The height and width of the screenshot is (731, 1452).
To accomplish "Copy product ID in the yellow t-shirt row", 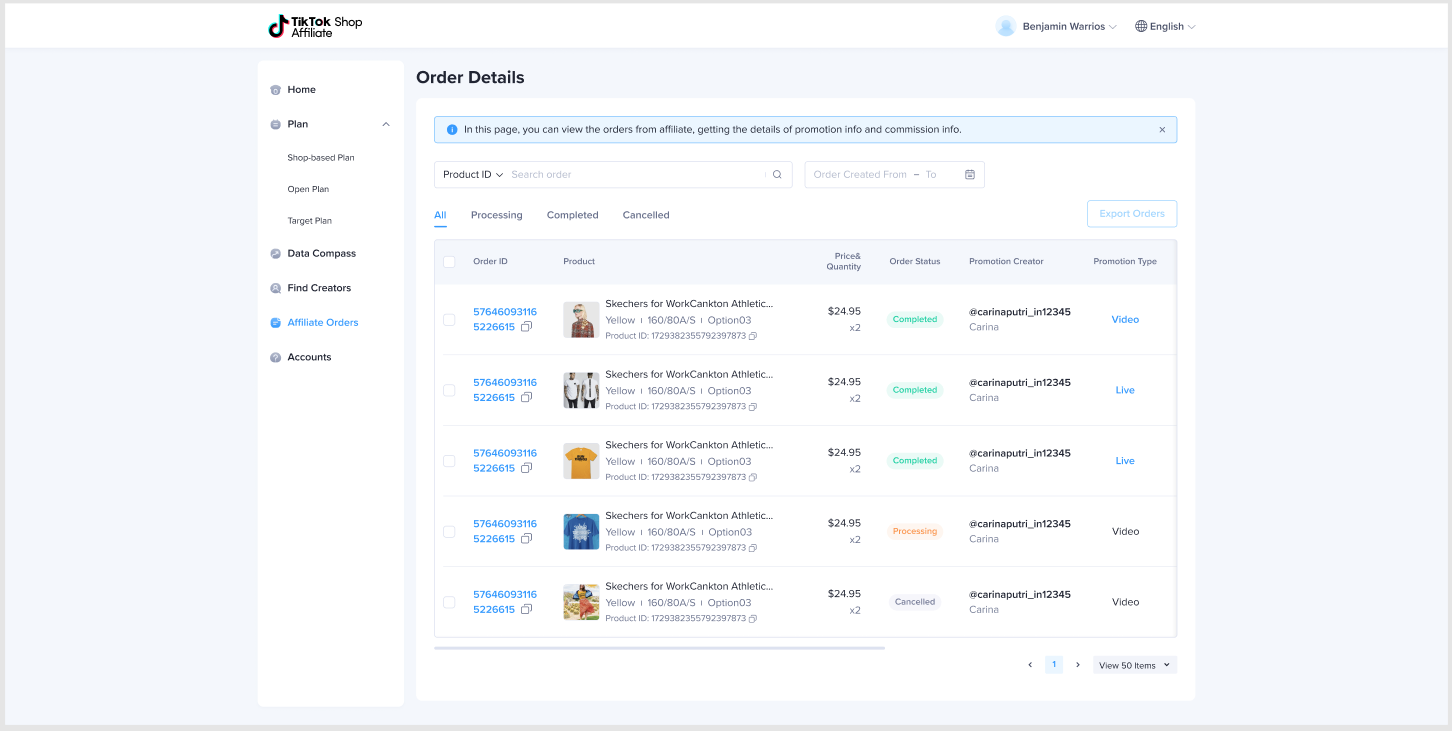I will coord(753,477).
